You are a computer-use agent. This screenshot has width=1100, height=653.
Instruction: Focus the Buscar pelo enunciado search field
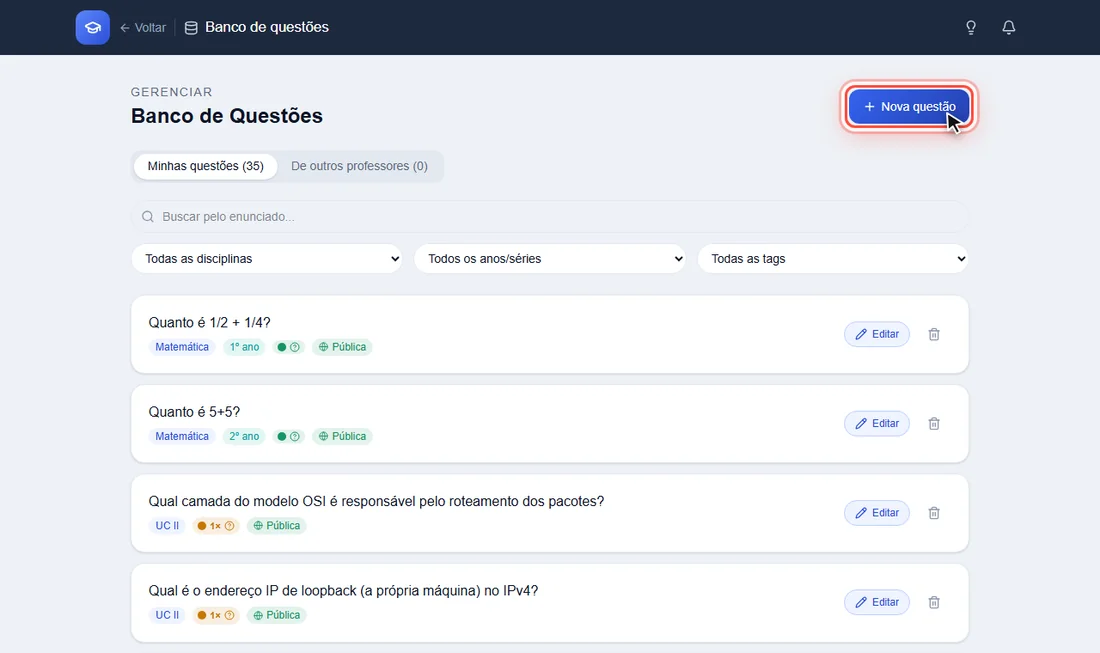(550, 217)
